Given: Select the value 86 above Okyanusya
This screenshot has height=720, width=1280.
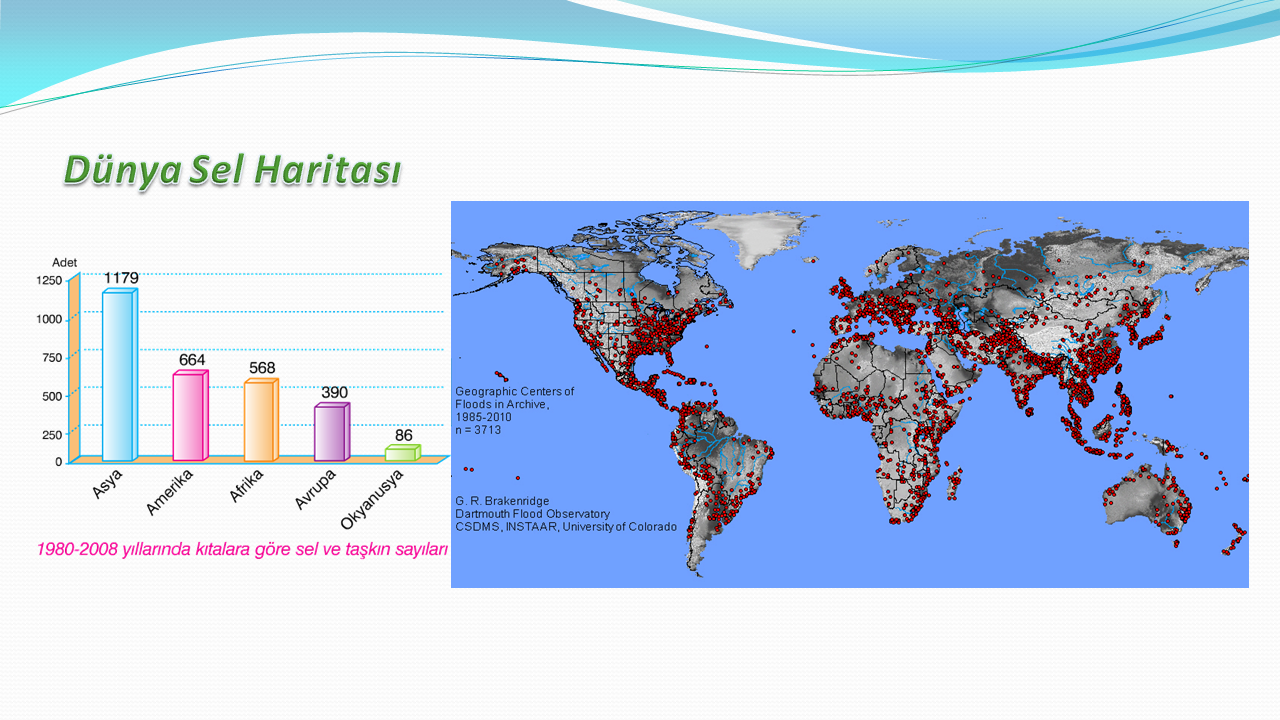Looking at the screenshot, I should point(404,435).
